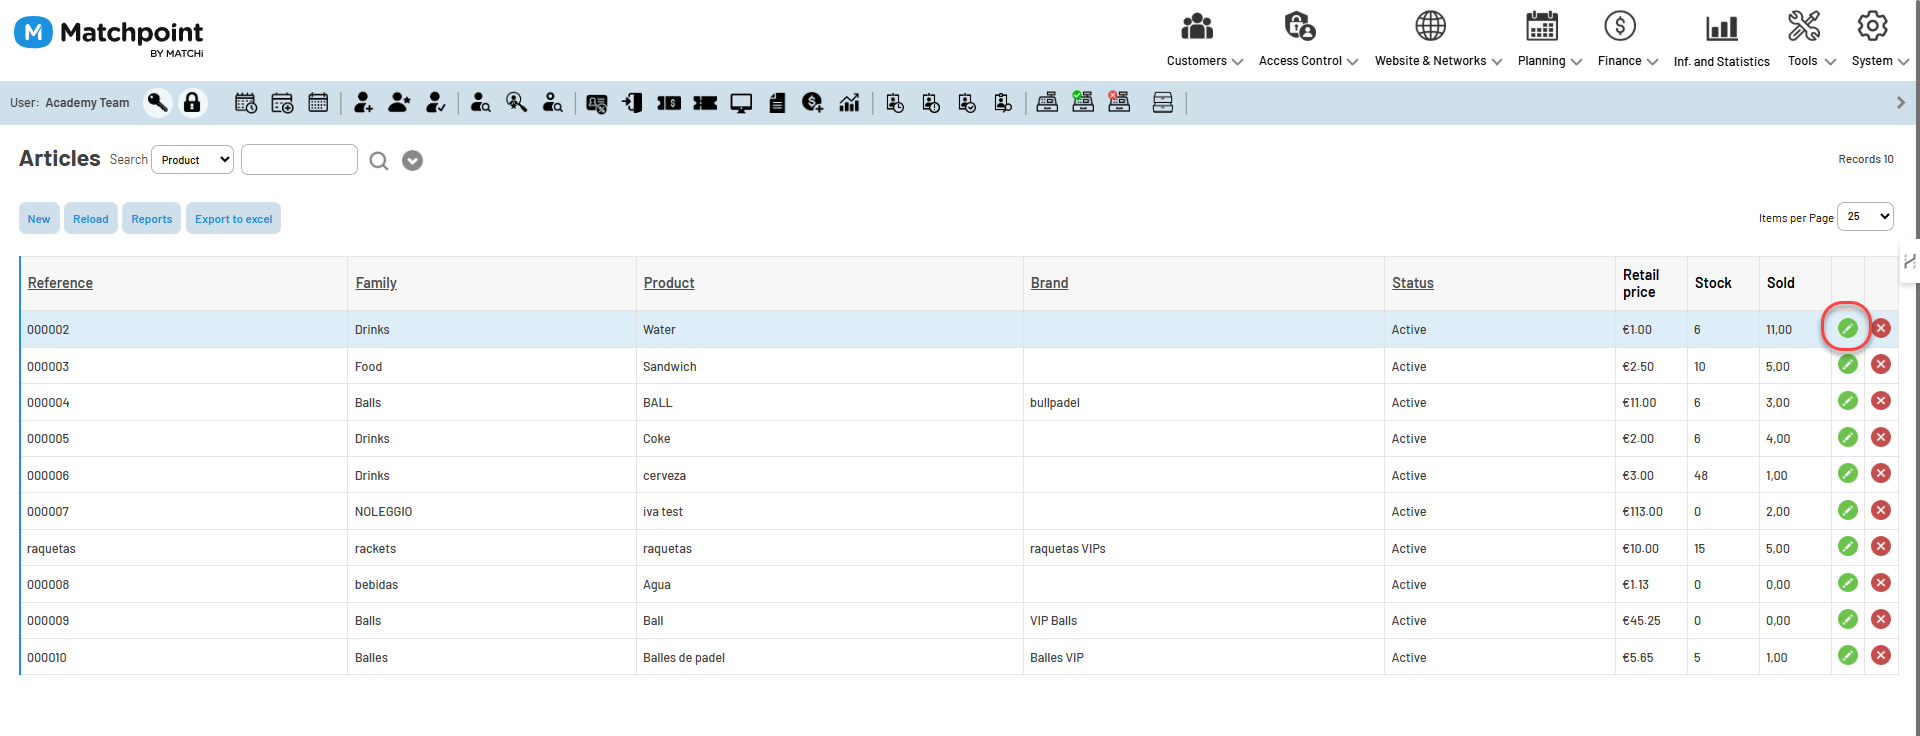
Task: Click the padlock icon in the toolbar
Action: (x=192, y=102)
